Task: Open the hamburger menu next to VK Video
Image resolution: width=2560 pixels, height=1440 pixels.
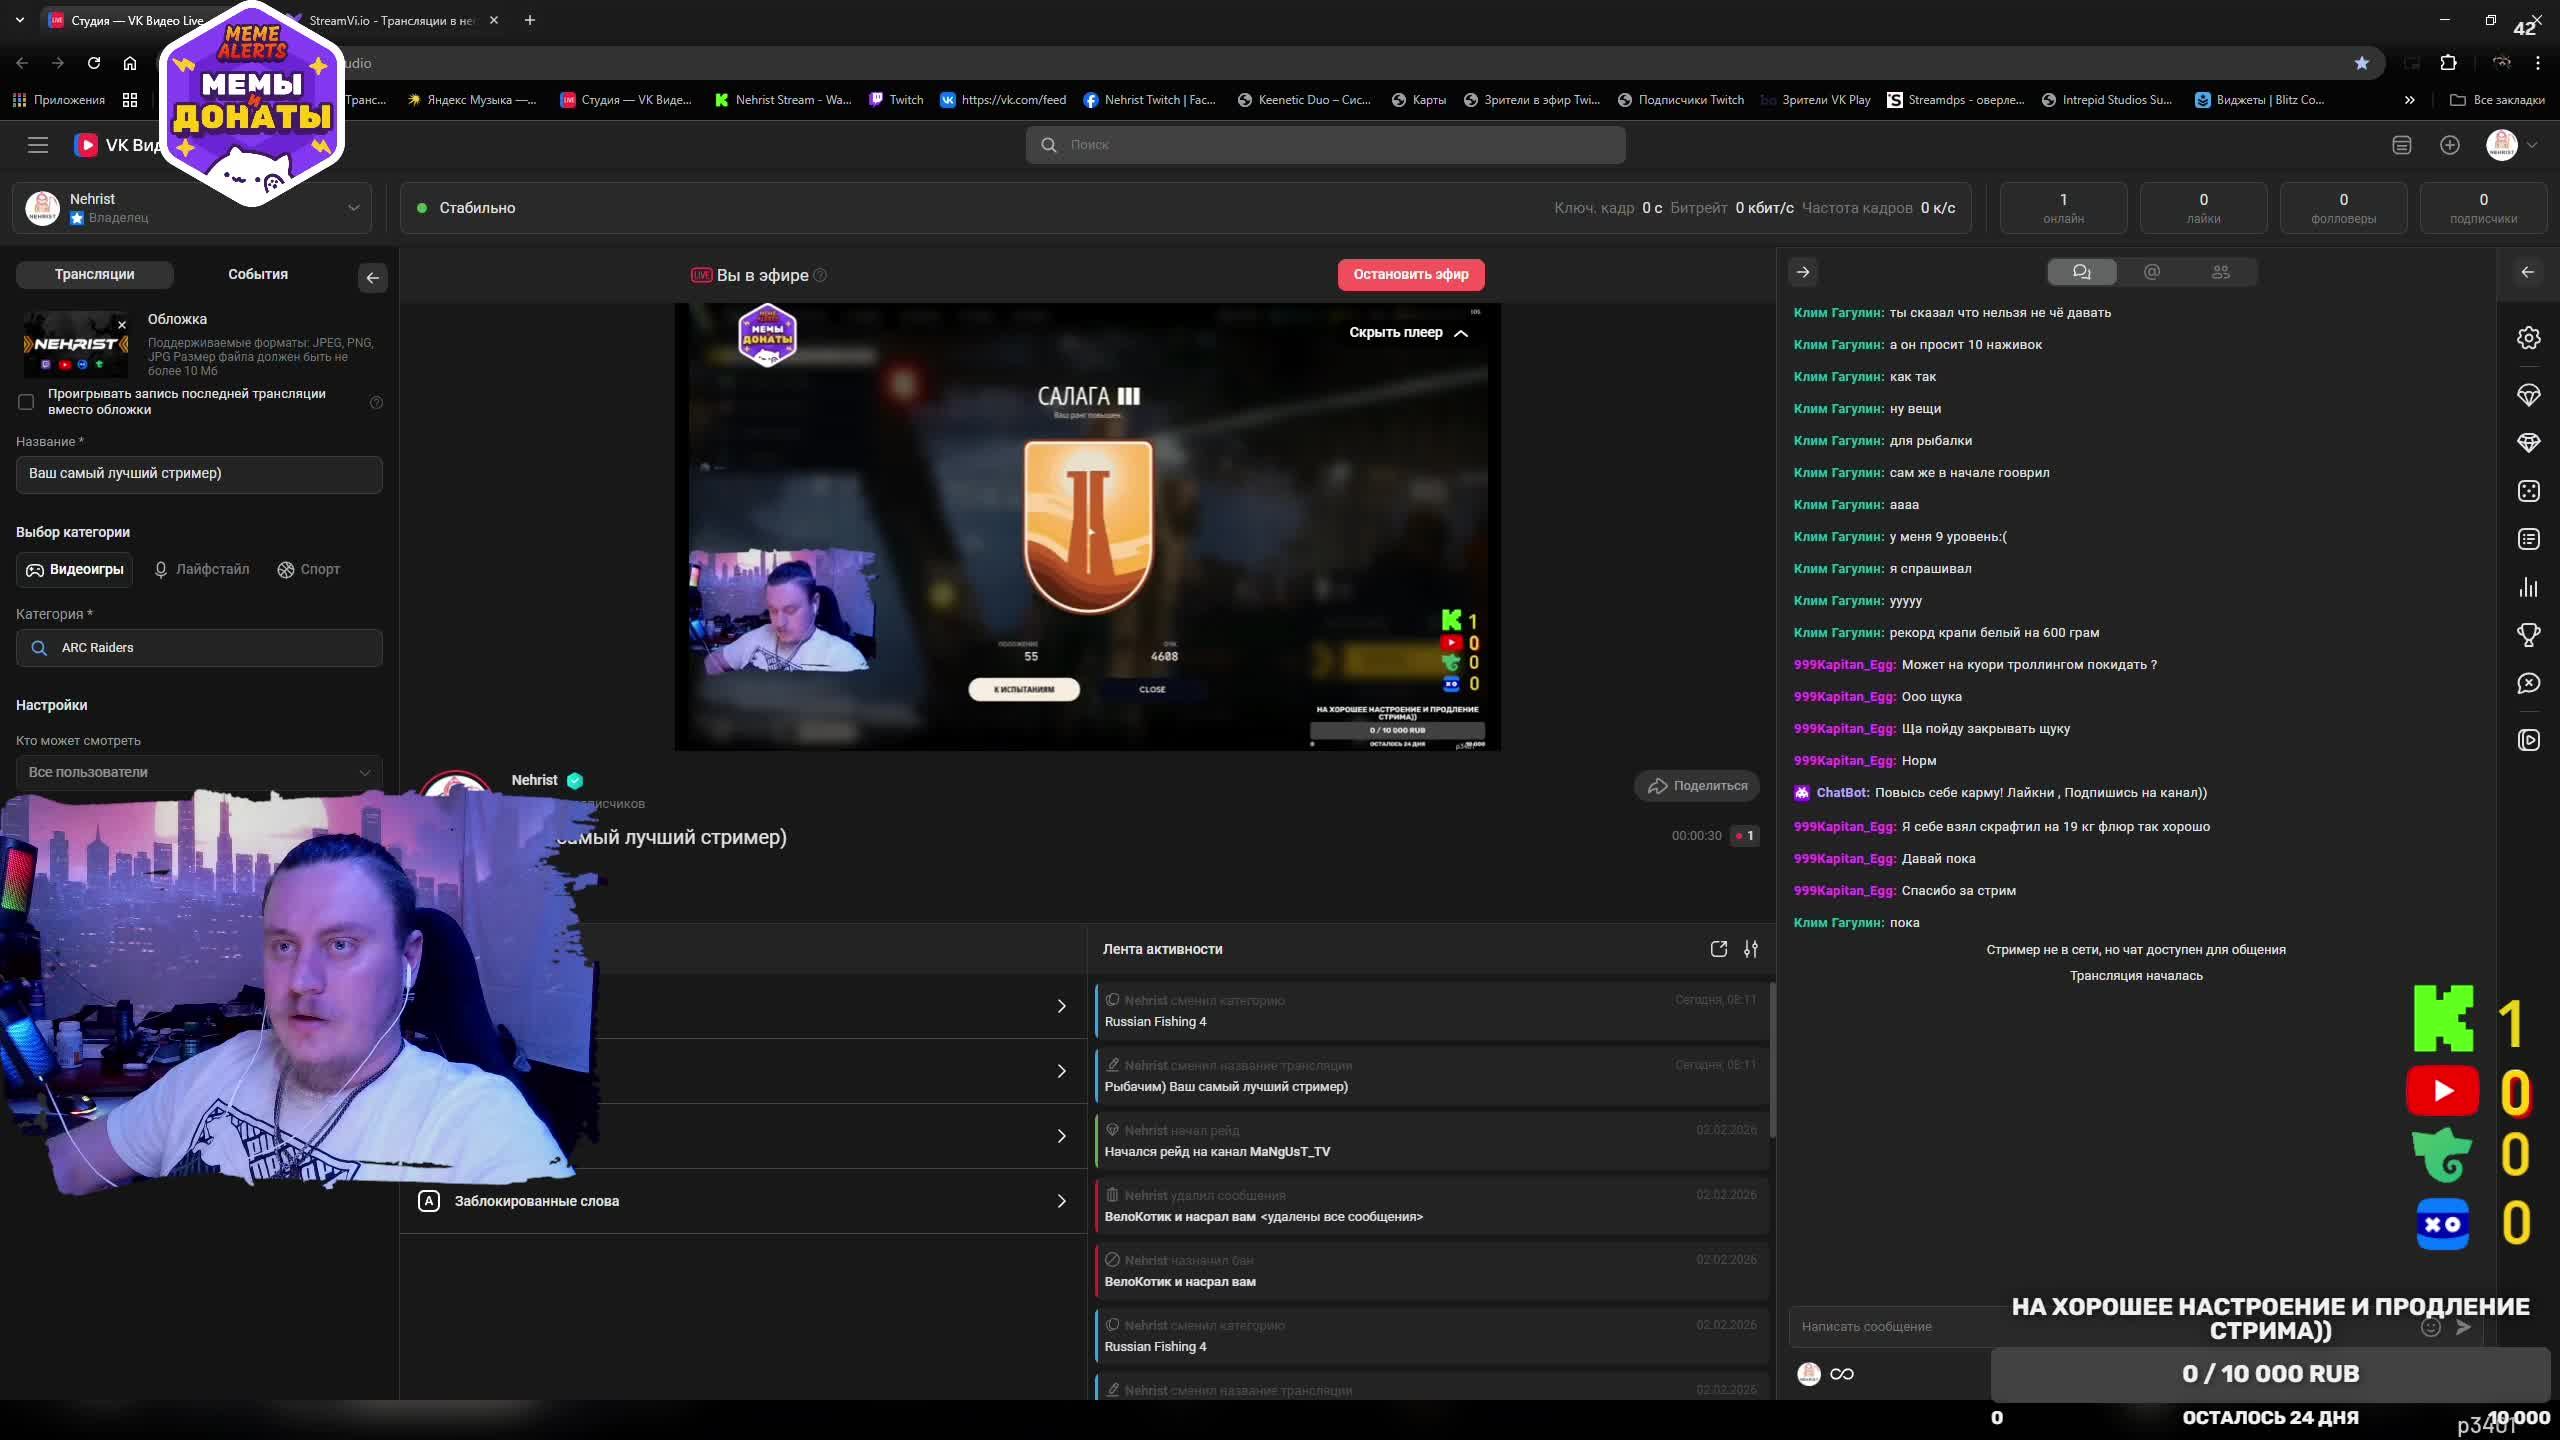Action: pos(38,145)
